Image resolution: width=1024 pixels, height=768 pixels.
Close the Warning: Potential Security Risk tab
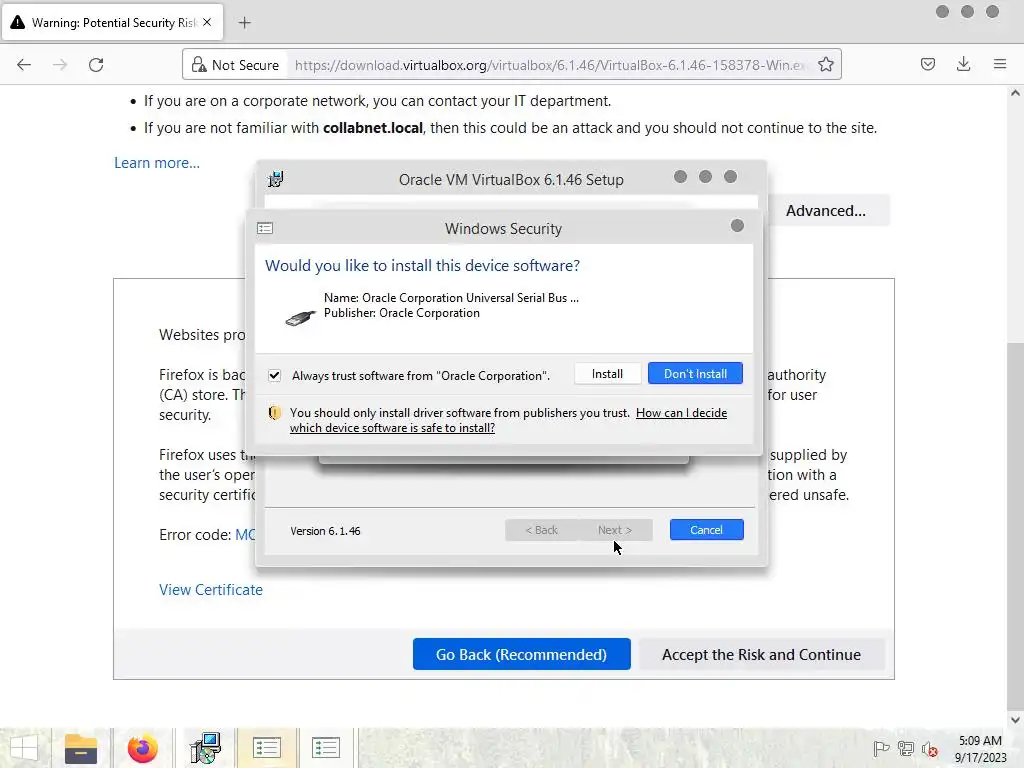[207, 22]
